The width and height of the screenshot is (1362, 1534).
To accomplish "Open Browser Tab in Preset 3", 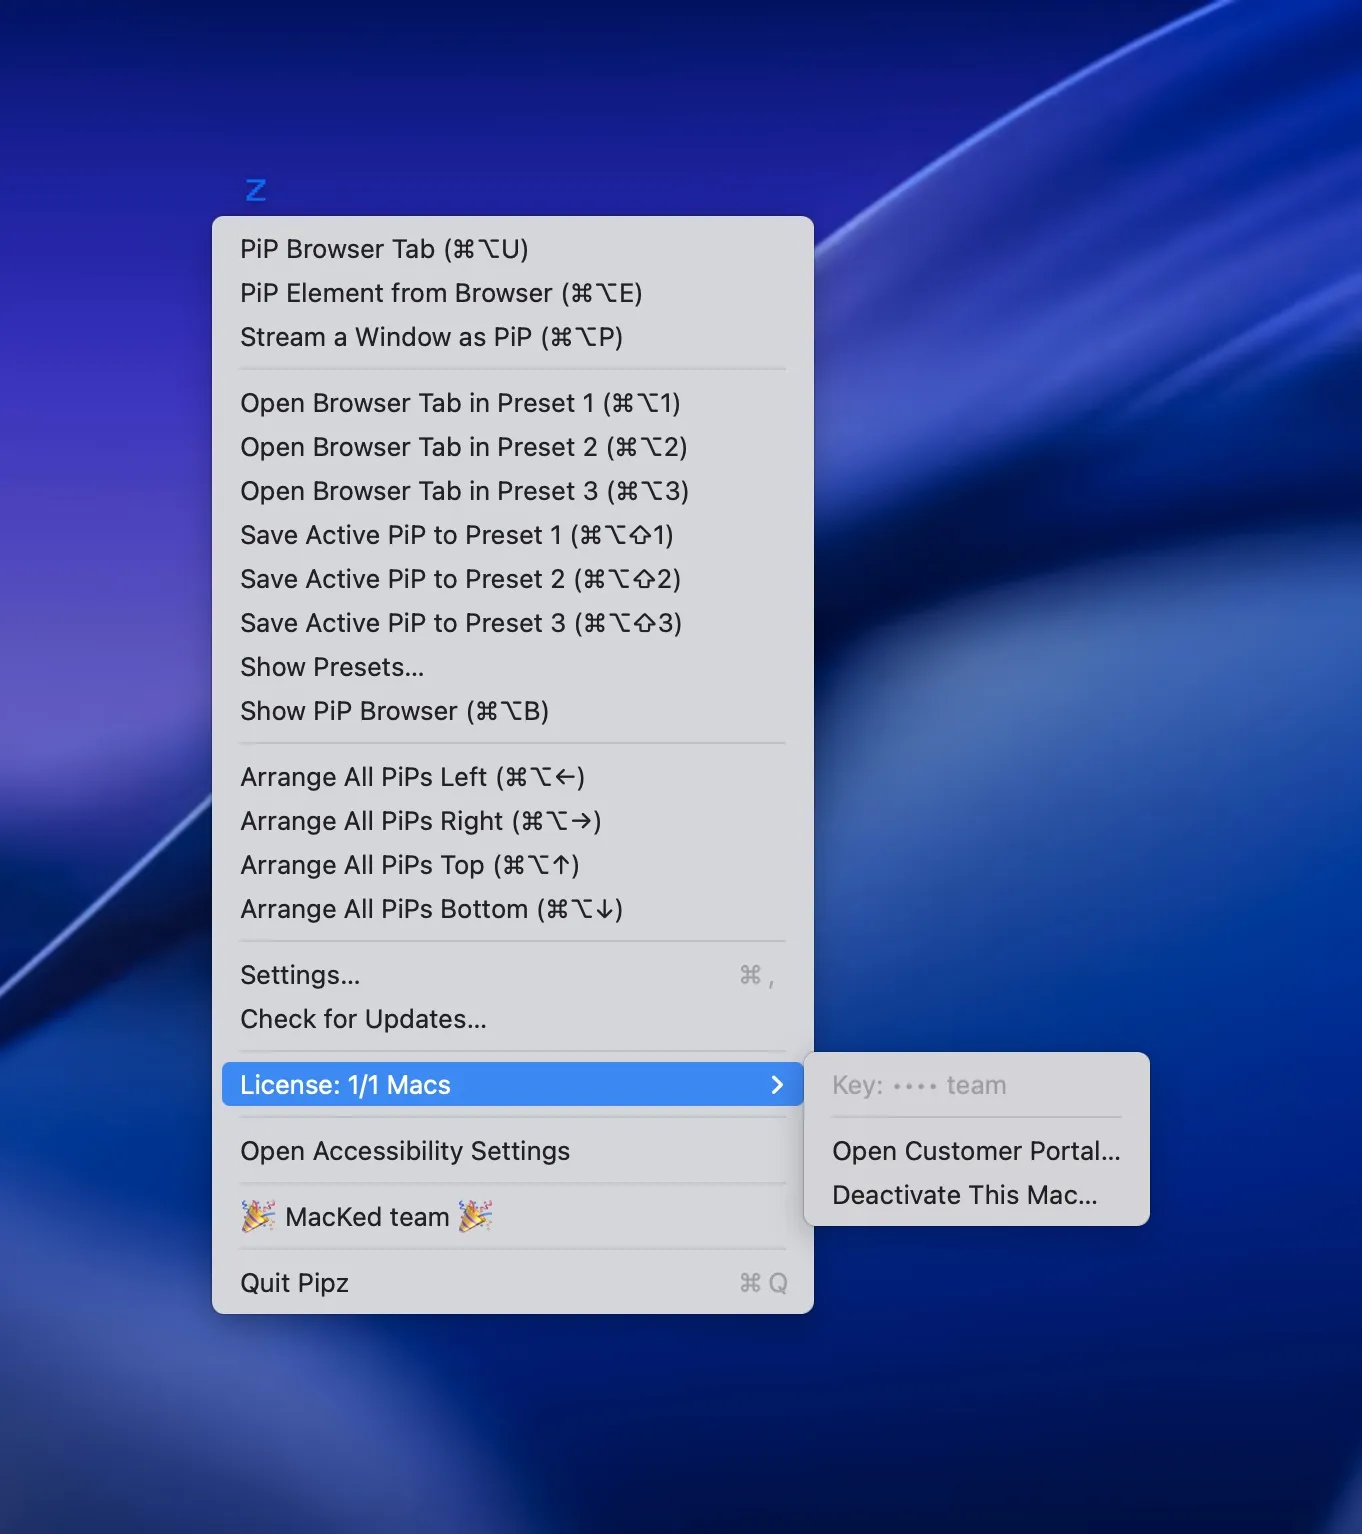I will [x=513, y=491].
